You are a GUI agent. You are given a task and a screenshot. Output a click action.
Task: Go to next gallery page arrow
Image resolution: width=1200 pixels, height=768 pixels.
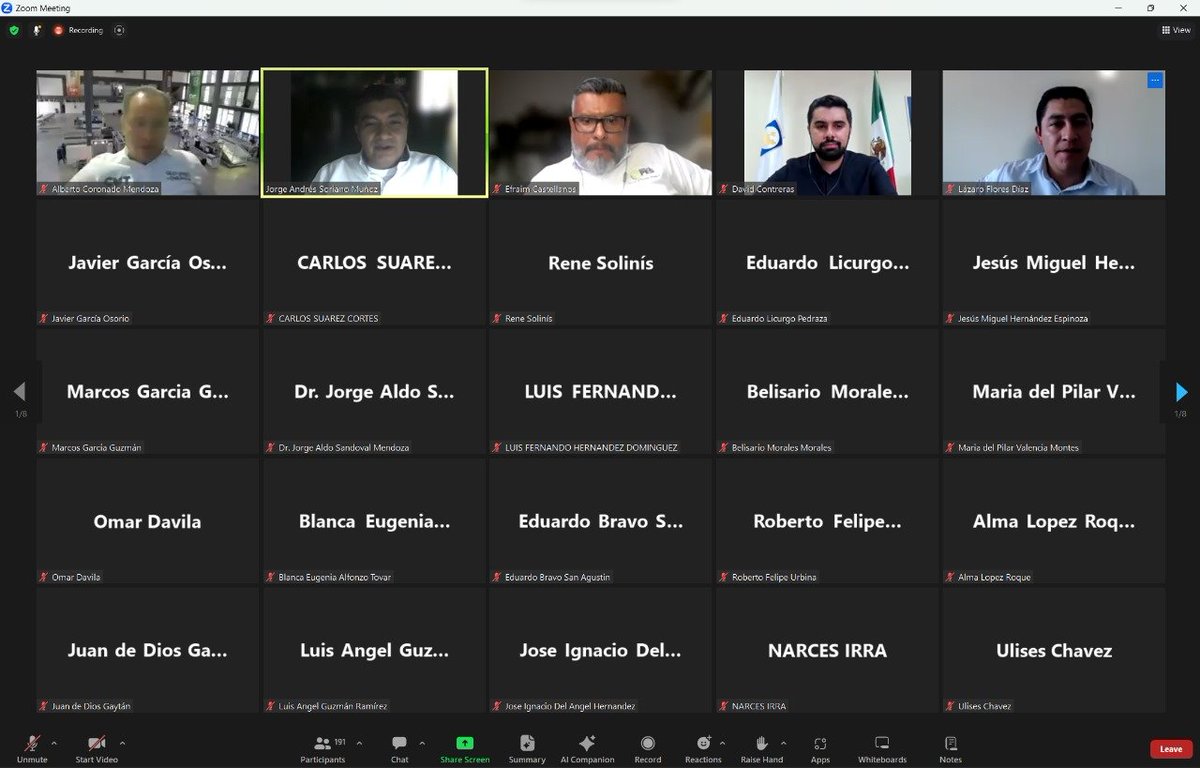[x=1181, y=391]
